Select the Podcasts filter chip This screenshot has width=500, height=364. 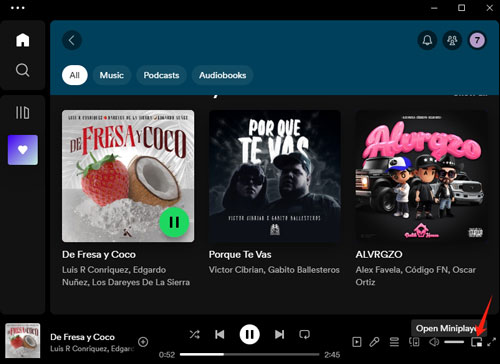point(161,75)
